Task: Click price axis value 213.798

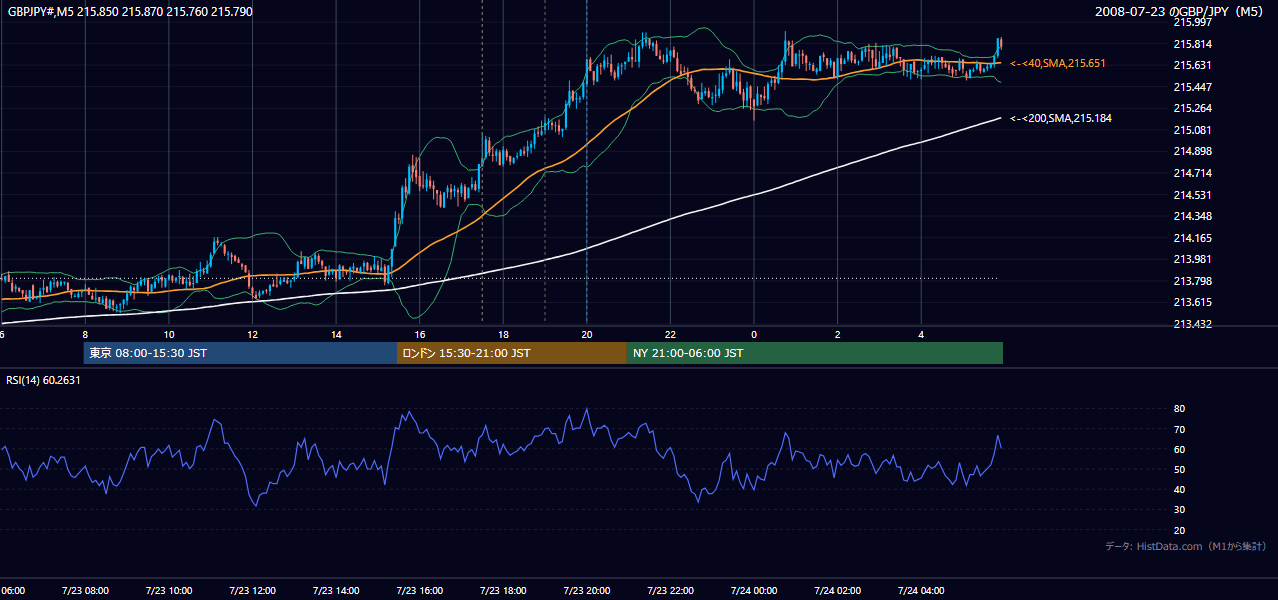Action: pos(1192,281)
